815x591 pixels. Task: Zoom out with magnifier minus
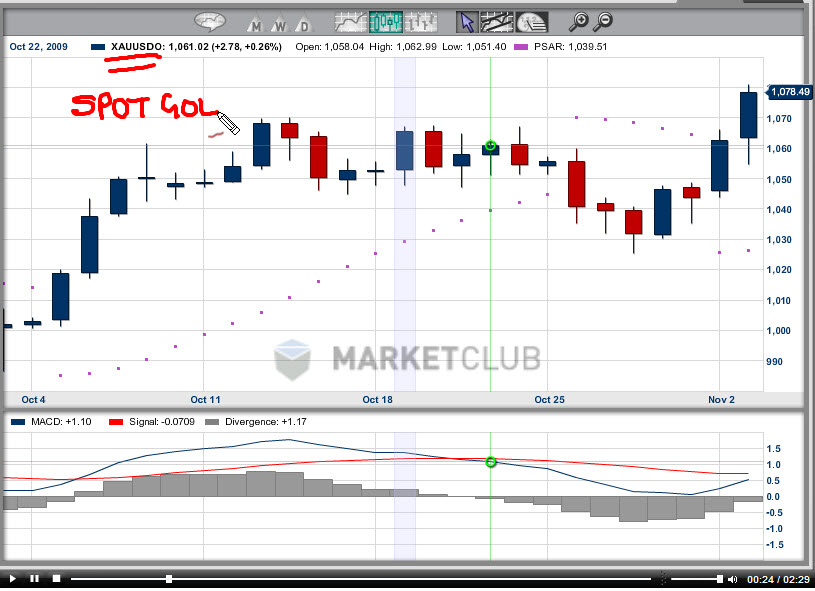click(x=603, y=21)
